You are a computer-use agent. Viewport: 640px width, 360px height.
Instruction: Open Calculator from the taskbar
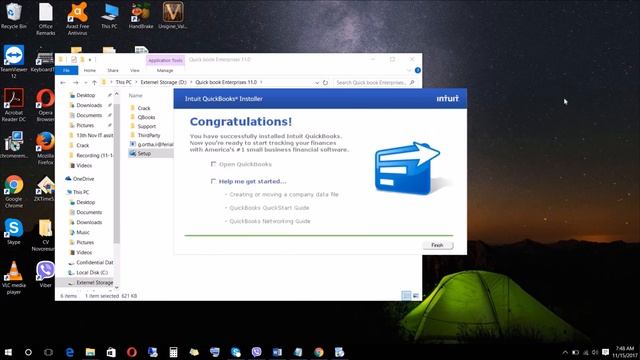(x=173, y=352)
